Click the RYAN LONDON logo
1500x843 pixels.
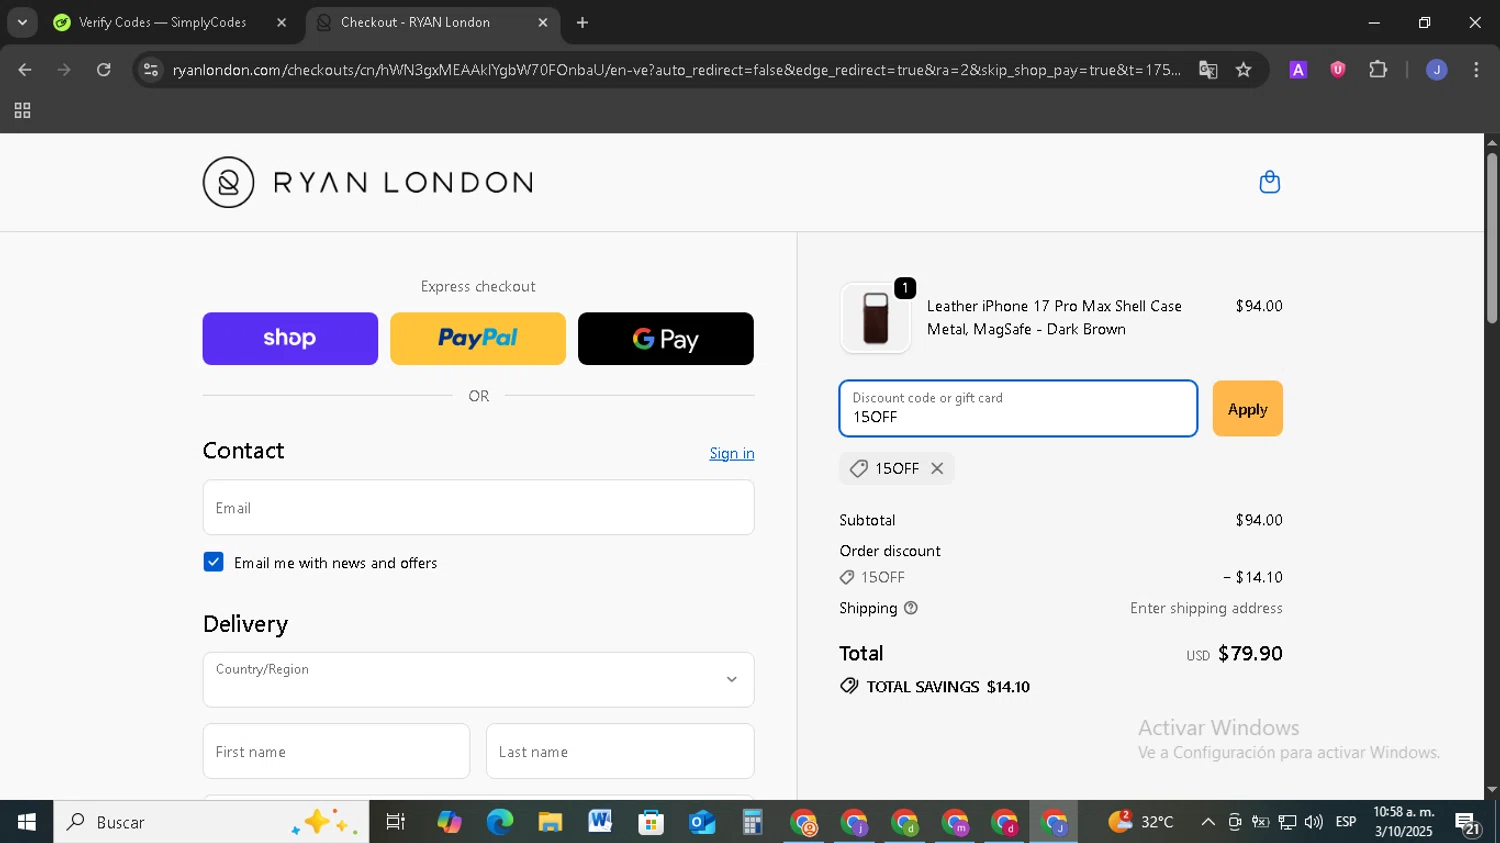click(367, 182)
